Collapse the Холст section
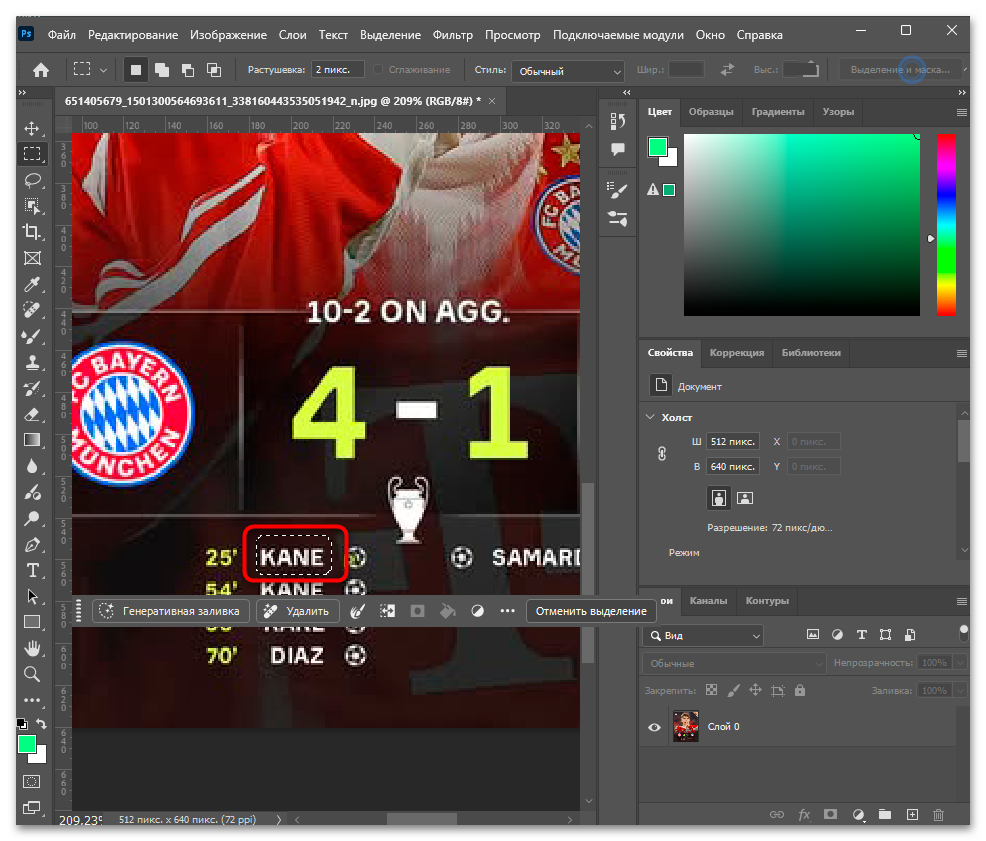The width and height of the screenshot is (986, 841). [x=651, y=417]
